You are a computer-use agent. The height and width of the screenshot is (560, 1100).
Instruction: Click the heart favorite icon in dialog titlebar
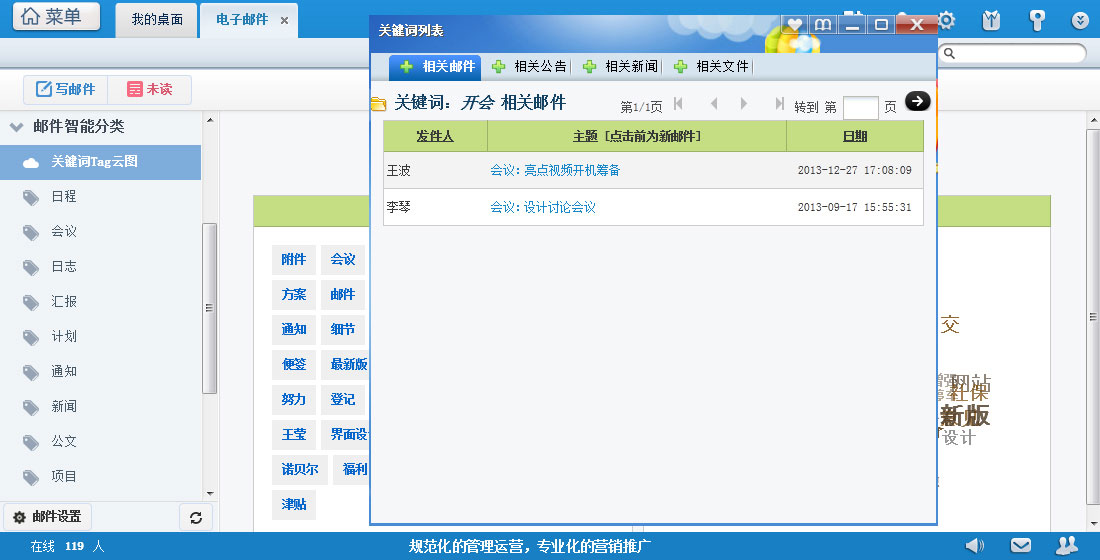tap(794, 24)
